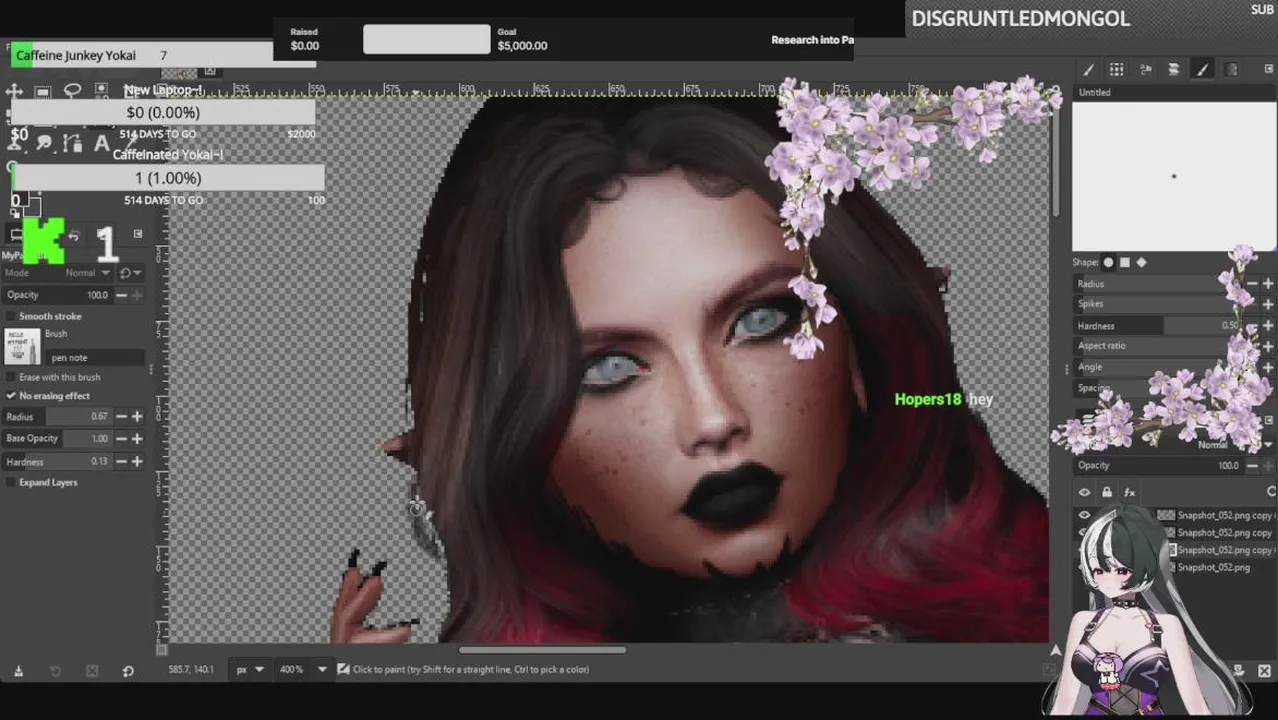Select the bottom Snapshot_052.png layer

tap(1212, 567)
